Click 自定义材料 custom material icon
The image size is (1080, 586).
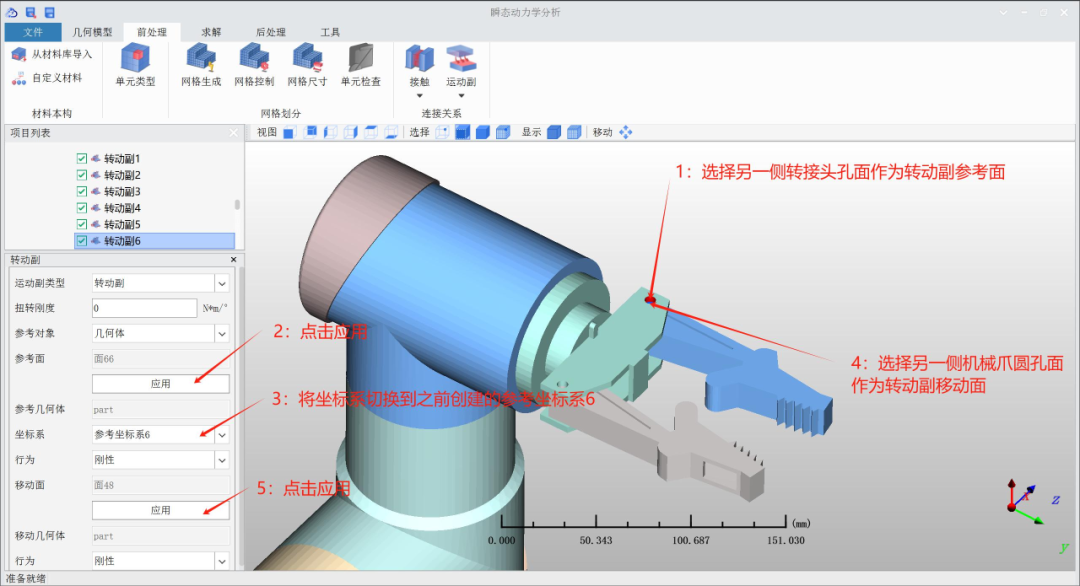point(19,79)
